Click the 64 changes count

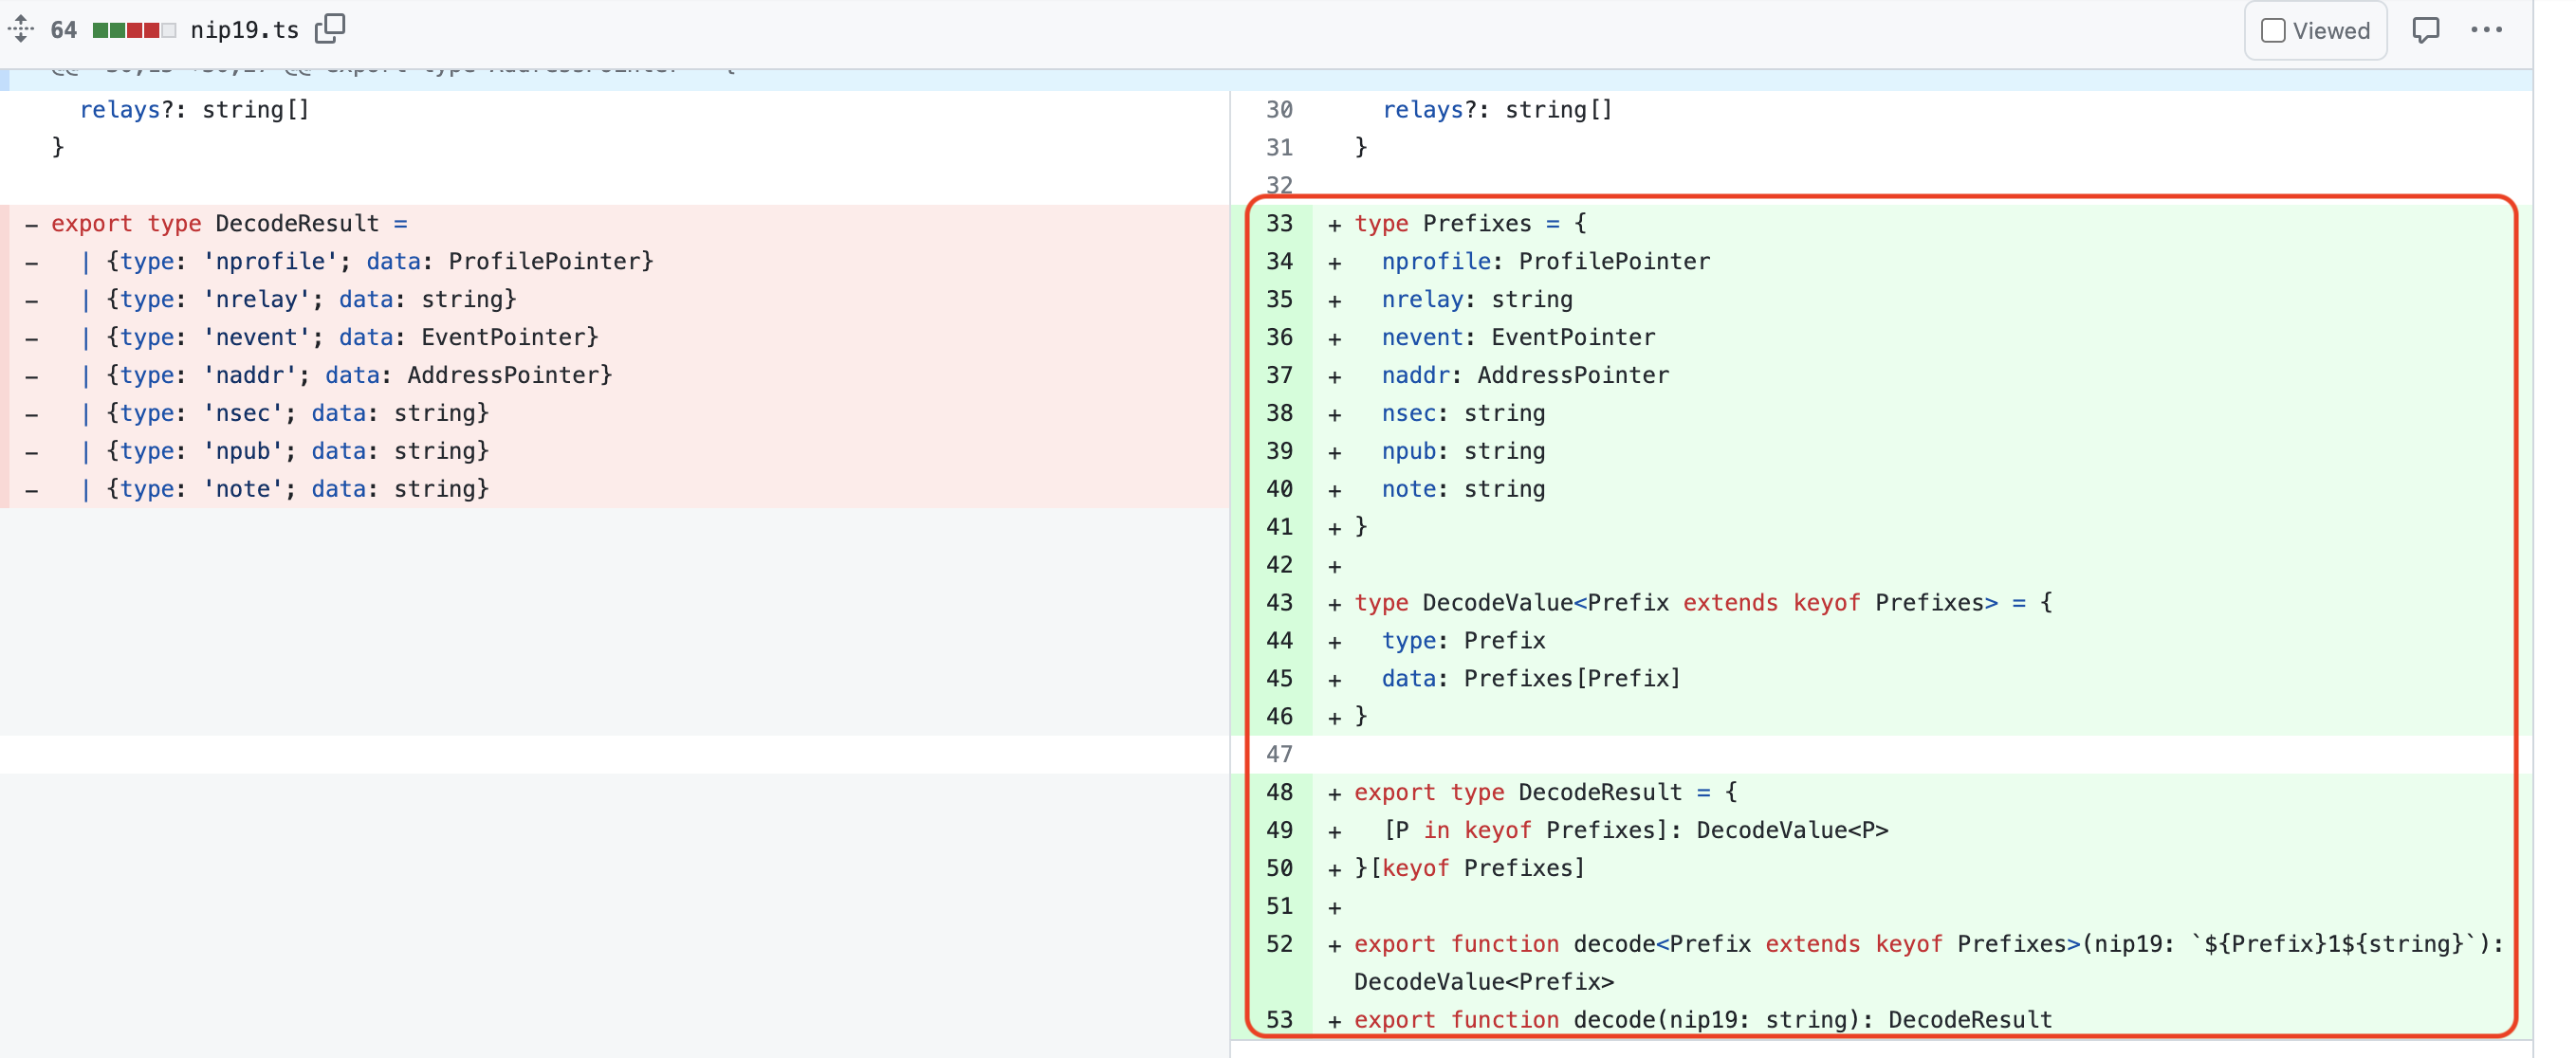[63, 30]
